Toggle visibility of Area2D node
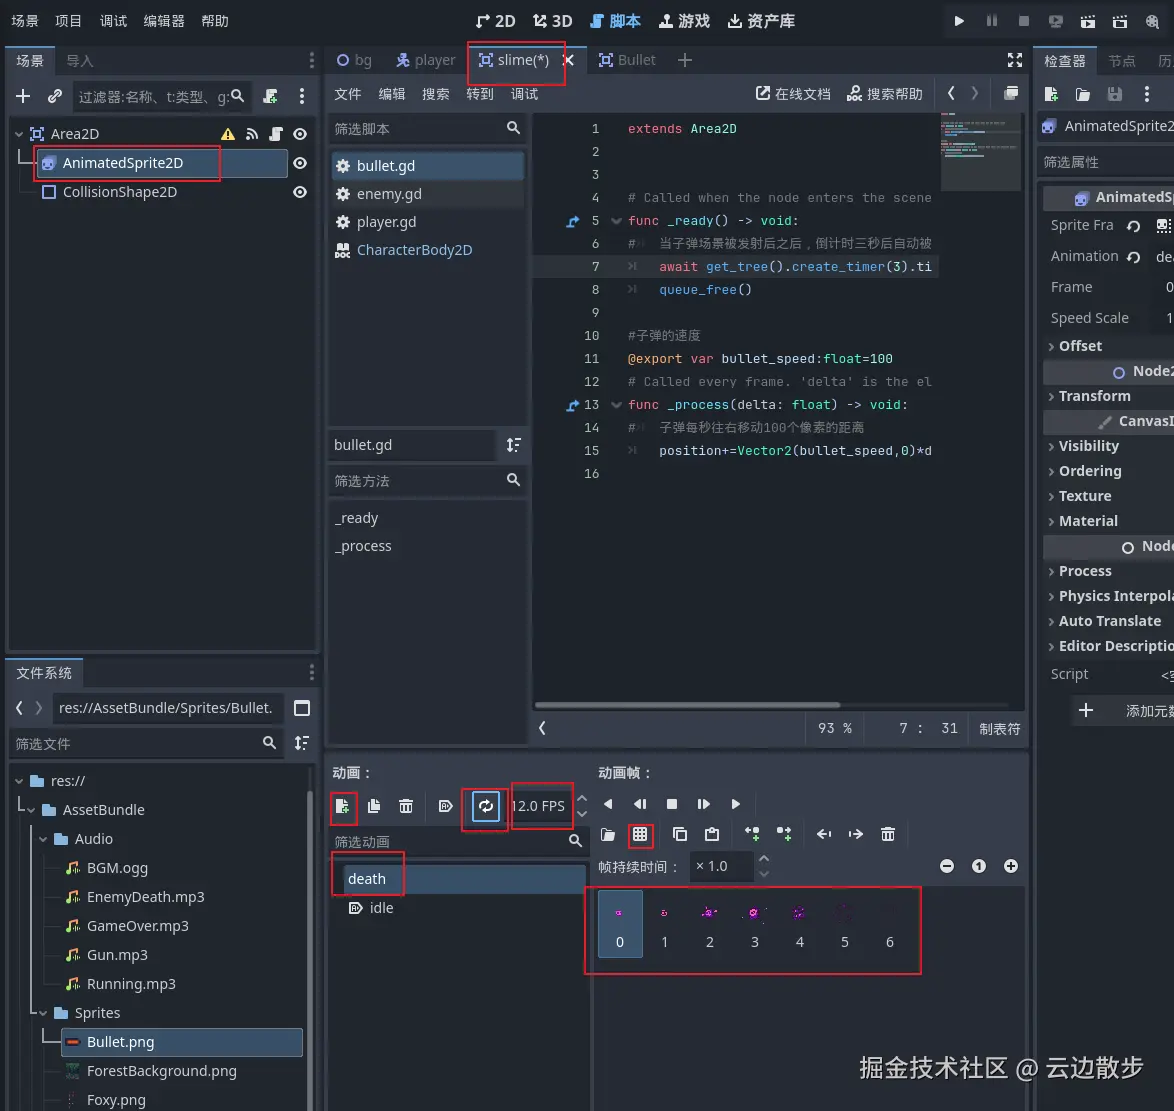Viewport: 1174px width, 1111px height. pos(300,134)
